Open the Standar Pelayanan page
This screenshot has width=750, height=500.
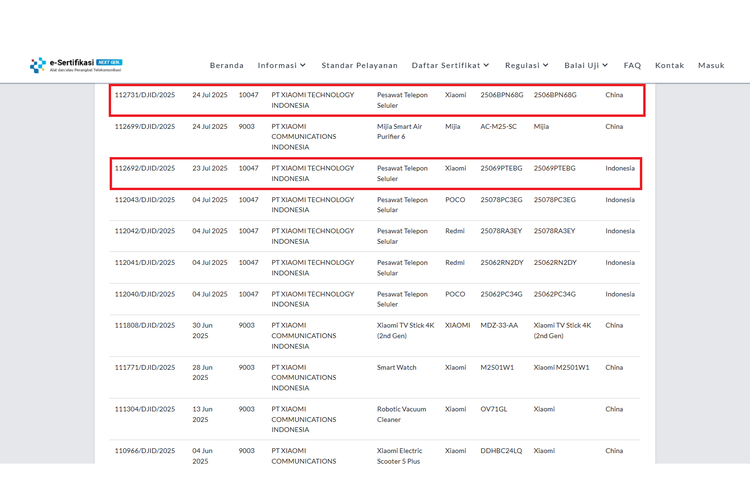(359, 65)
